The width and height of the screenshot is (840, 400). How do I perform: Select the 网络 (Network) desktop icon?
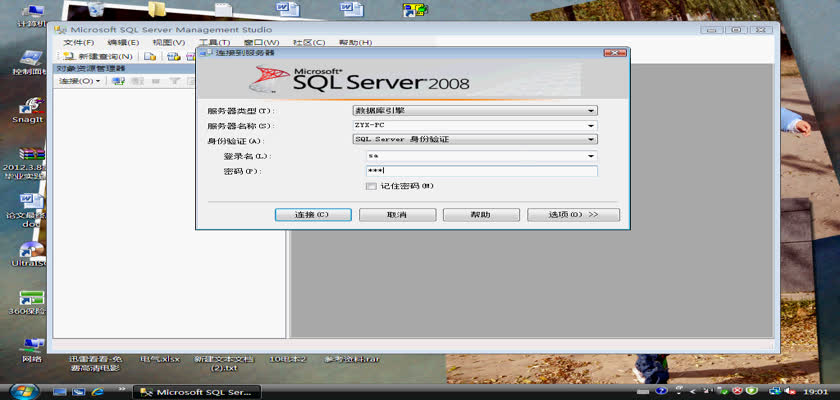coord(31,350)
